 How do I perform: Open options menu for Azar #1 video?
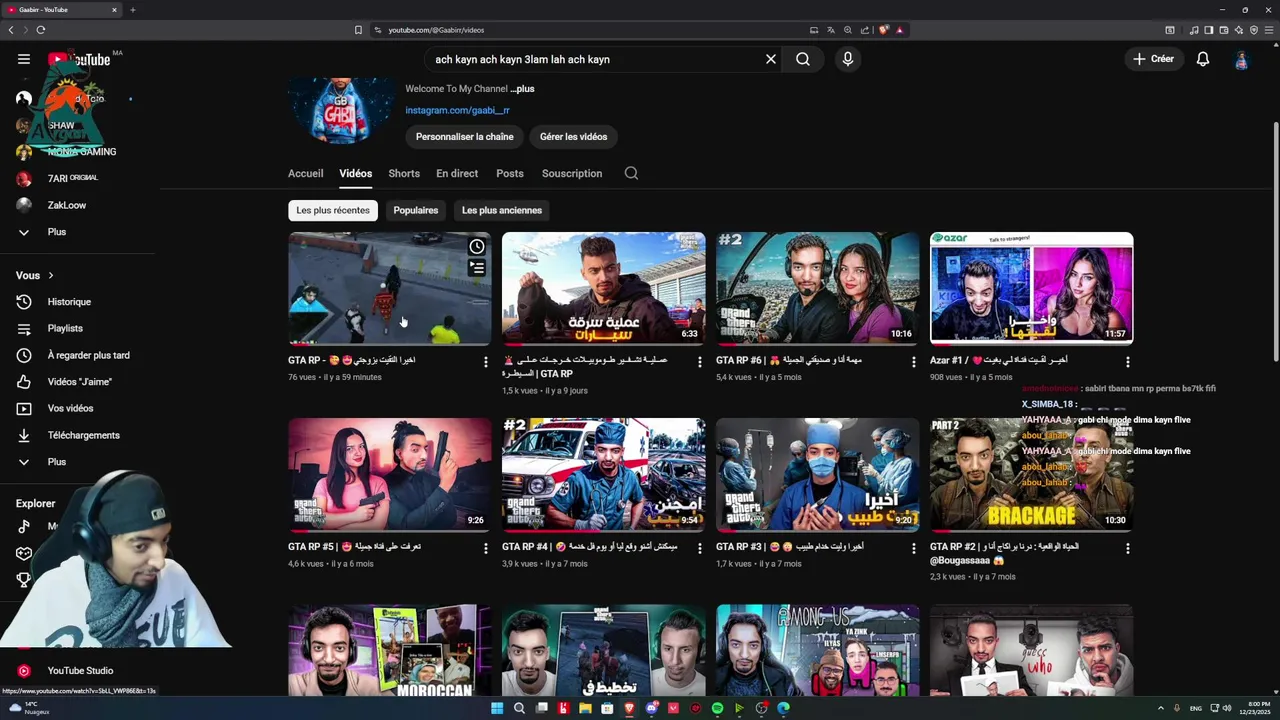pos(1128,362)
